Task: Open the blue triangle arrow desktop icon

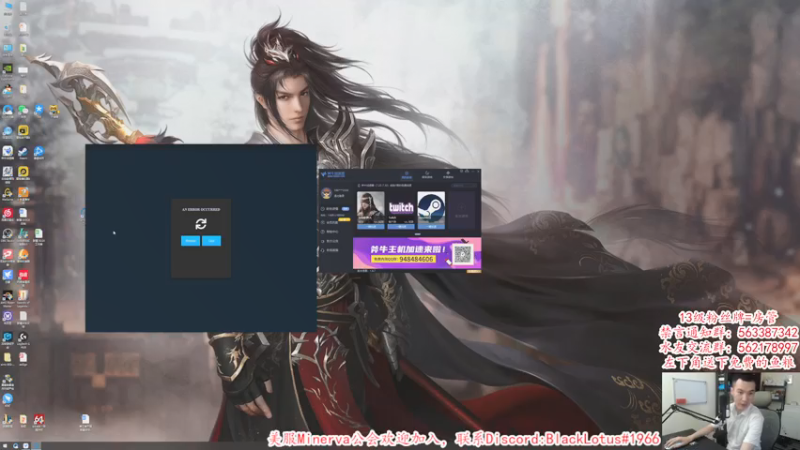Action: pos(39,151)
